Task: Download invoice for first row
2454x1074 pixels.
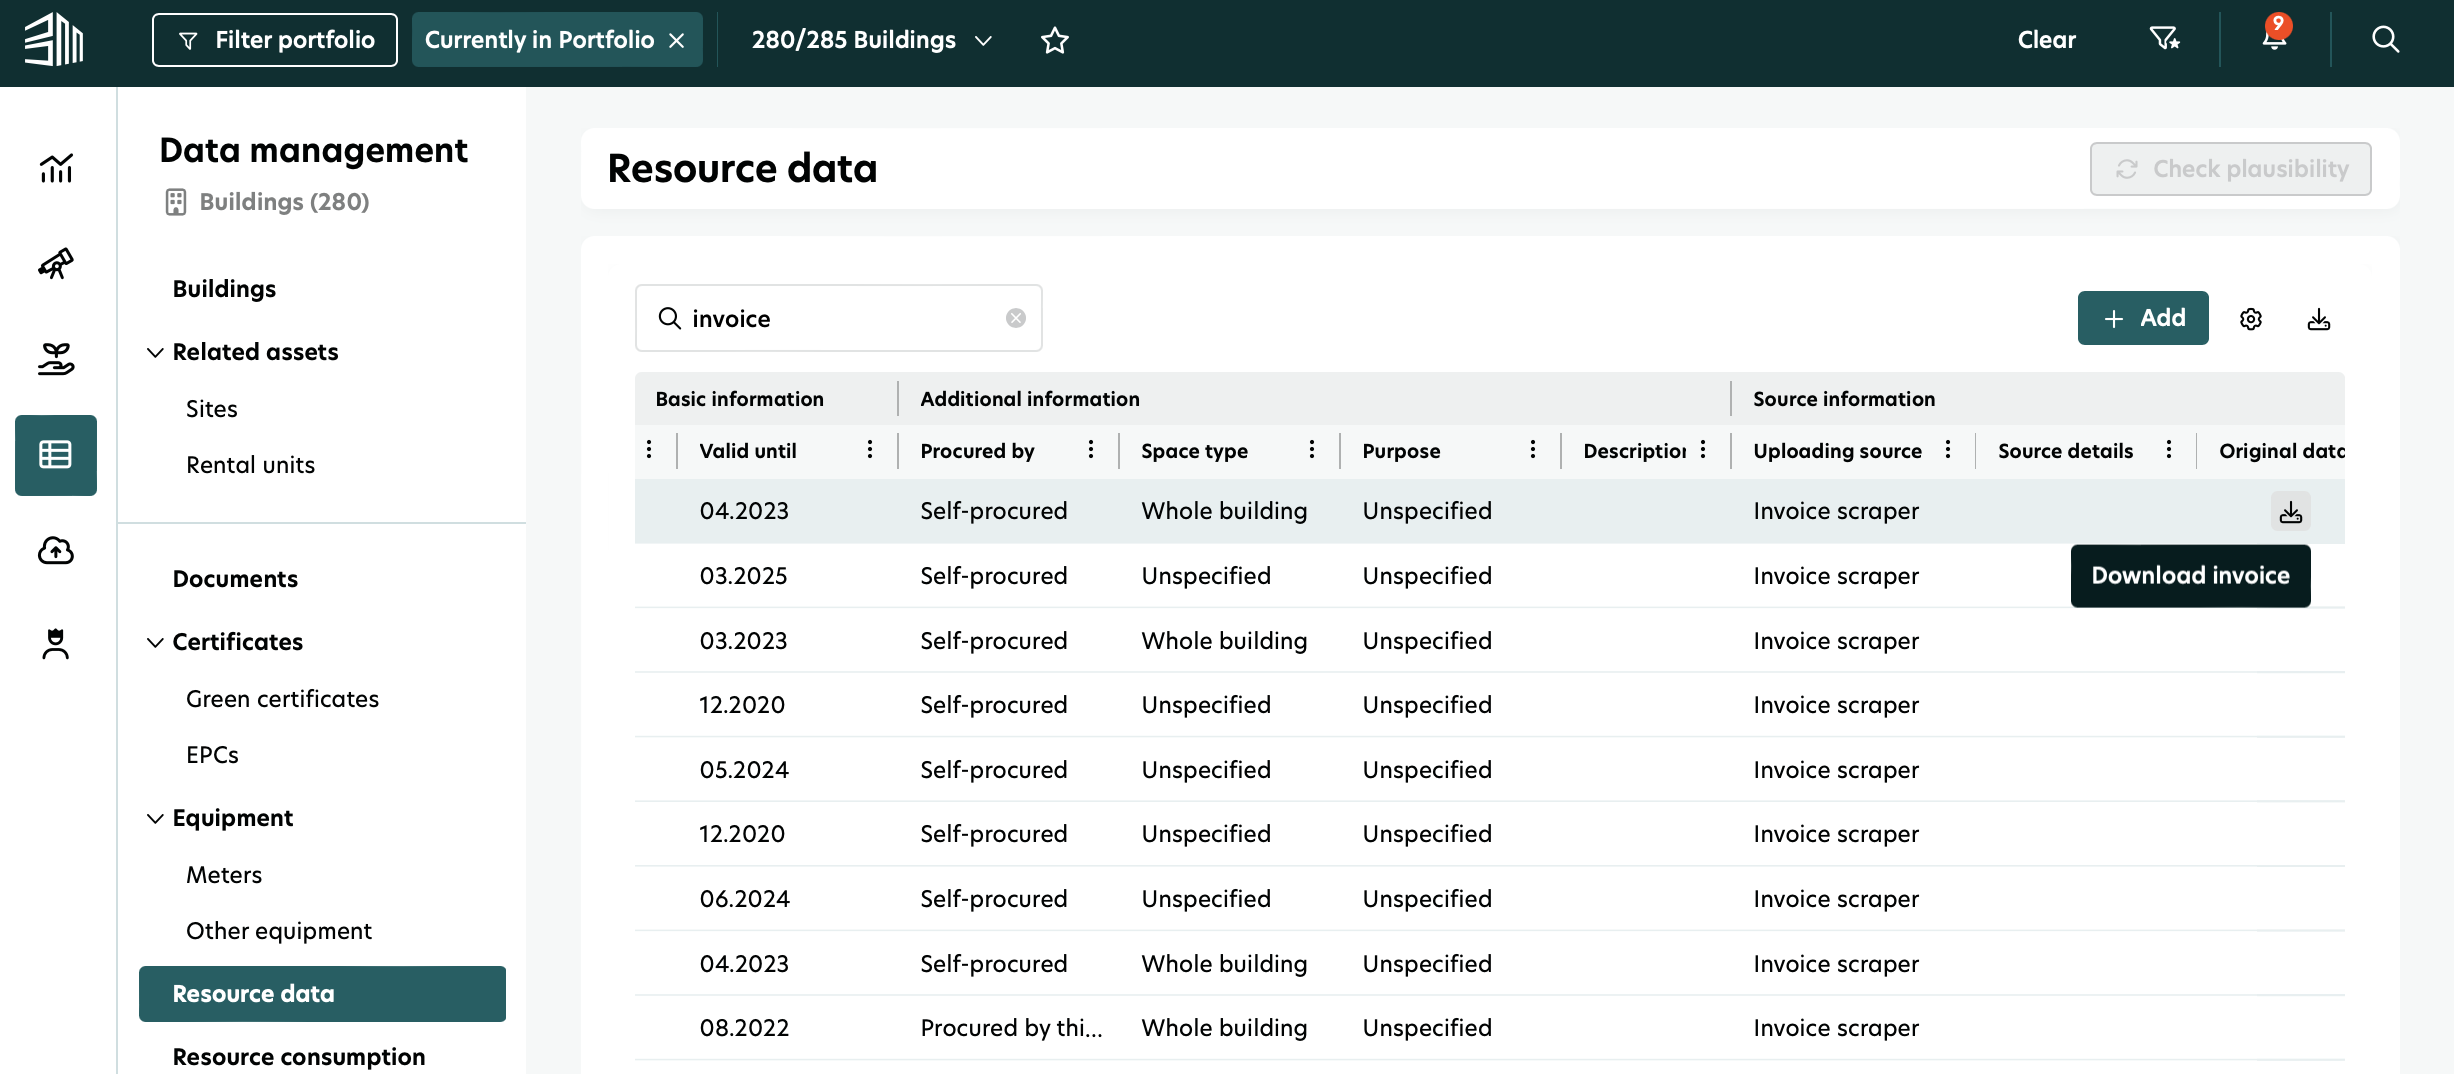Action: [2290, 512]
